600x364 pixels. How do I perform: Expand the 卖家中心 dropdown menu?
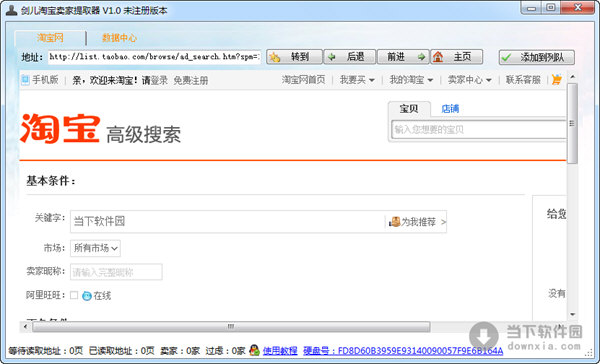tap(470, 80)
